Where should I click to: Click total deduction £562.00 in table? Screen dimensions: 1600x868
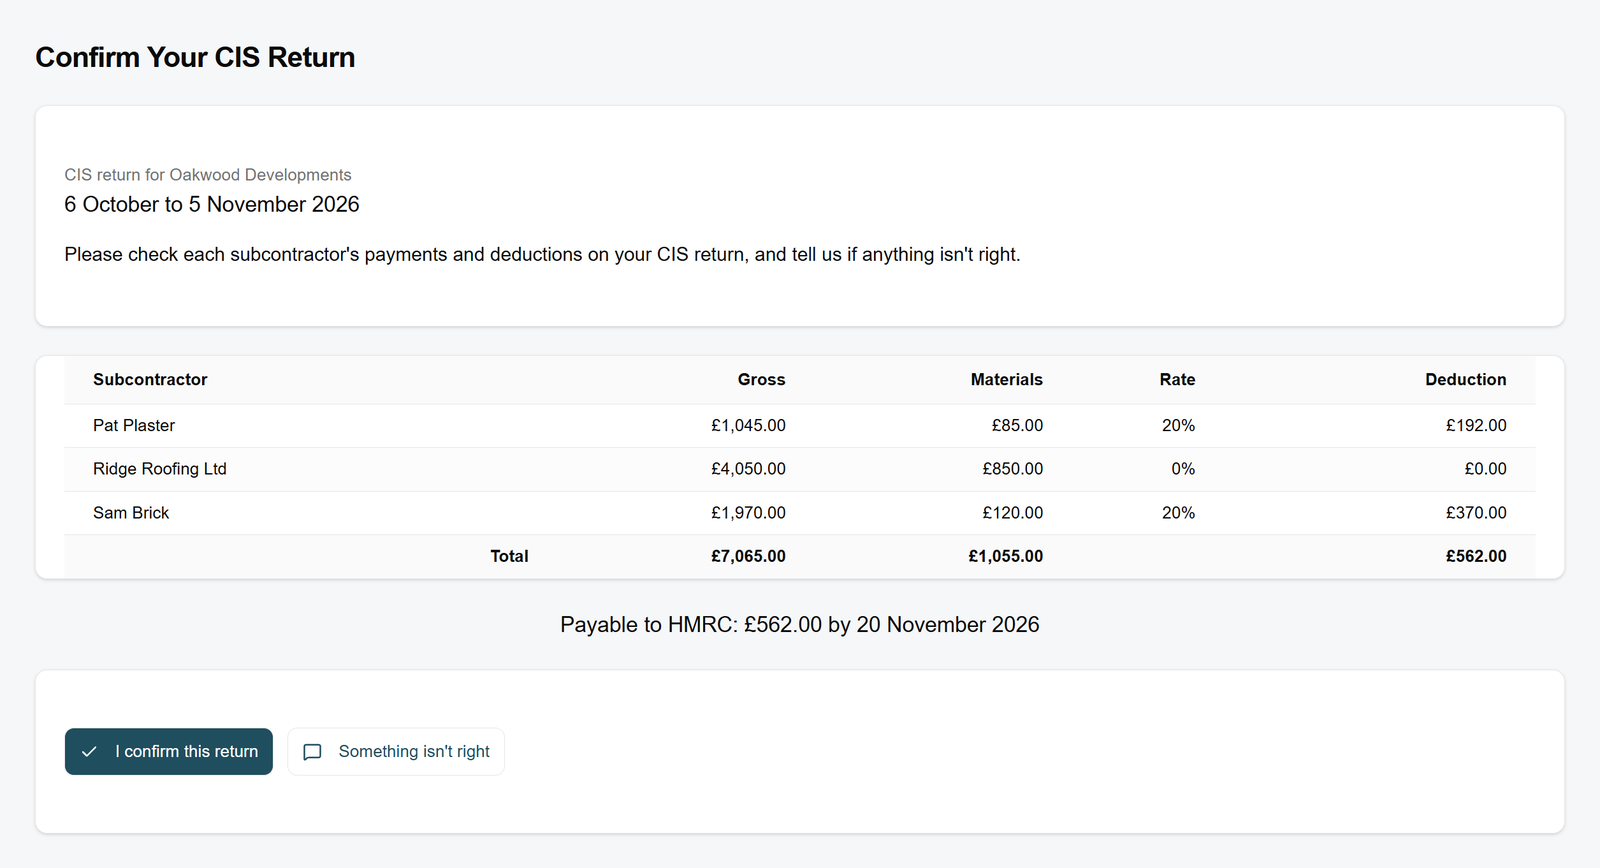[1476, 556]
